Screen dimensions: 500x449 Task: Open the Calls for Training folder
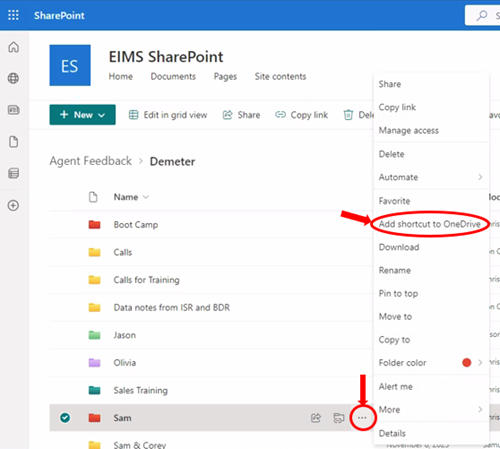(x=146, y=280)
